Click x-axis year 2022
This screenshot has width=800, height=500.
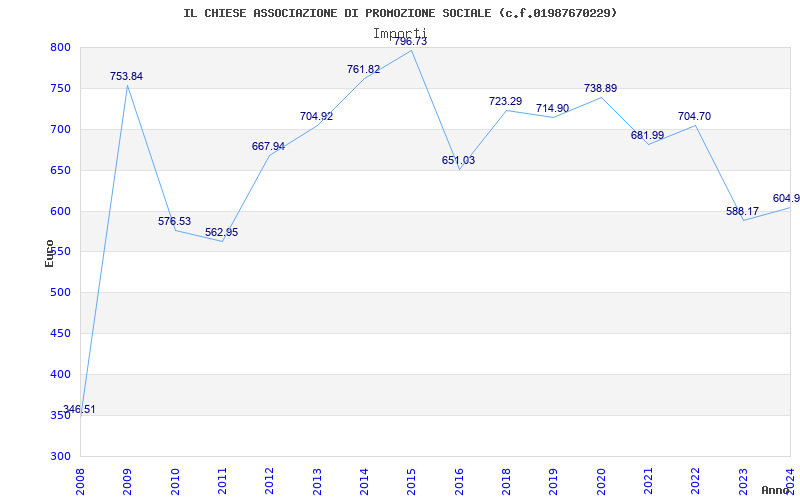tap(695, 482)
